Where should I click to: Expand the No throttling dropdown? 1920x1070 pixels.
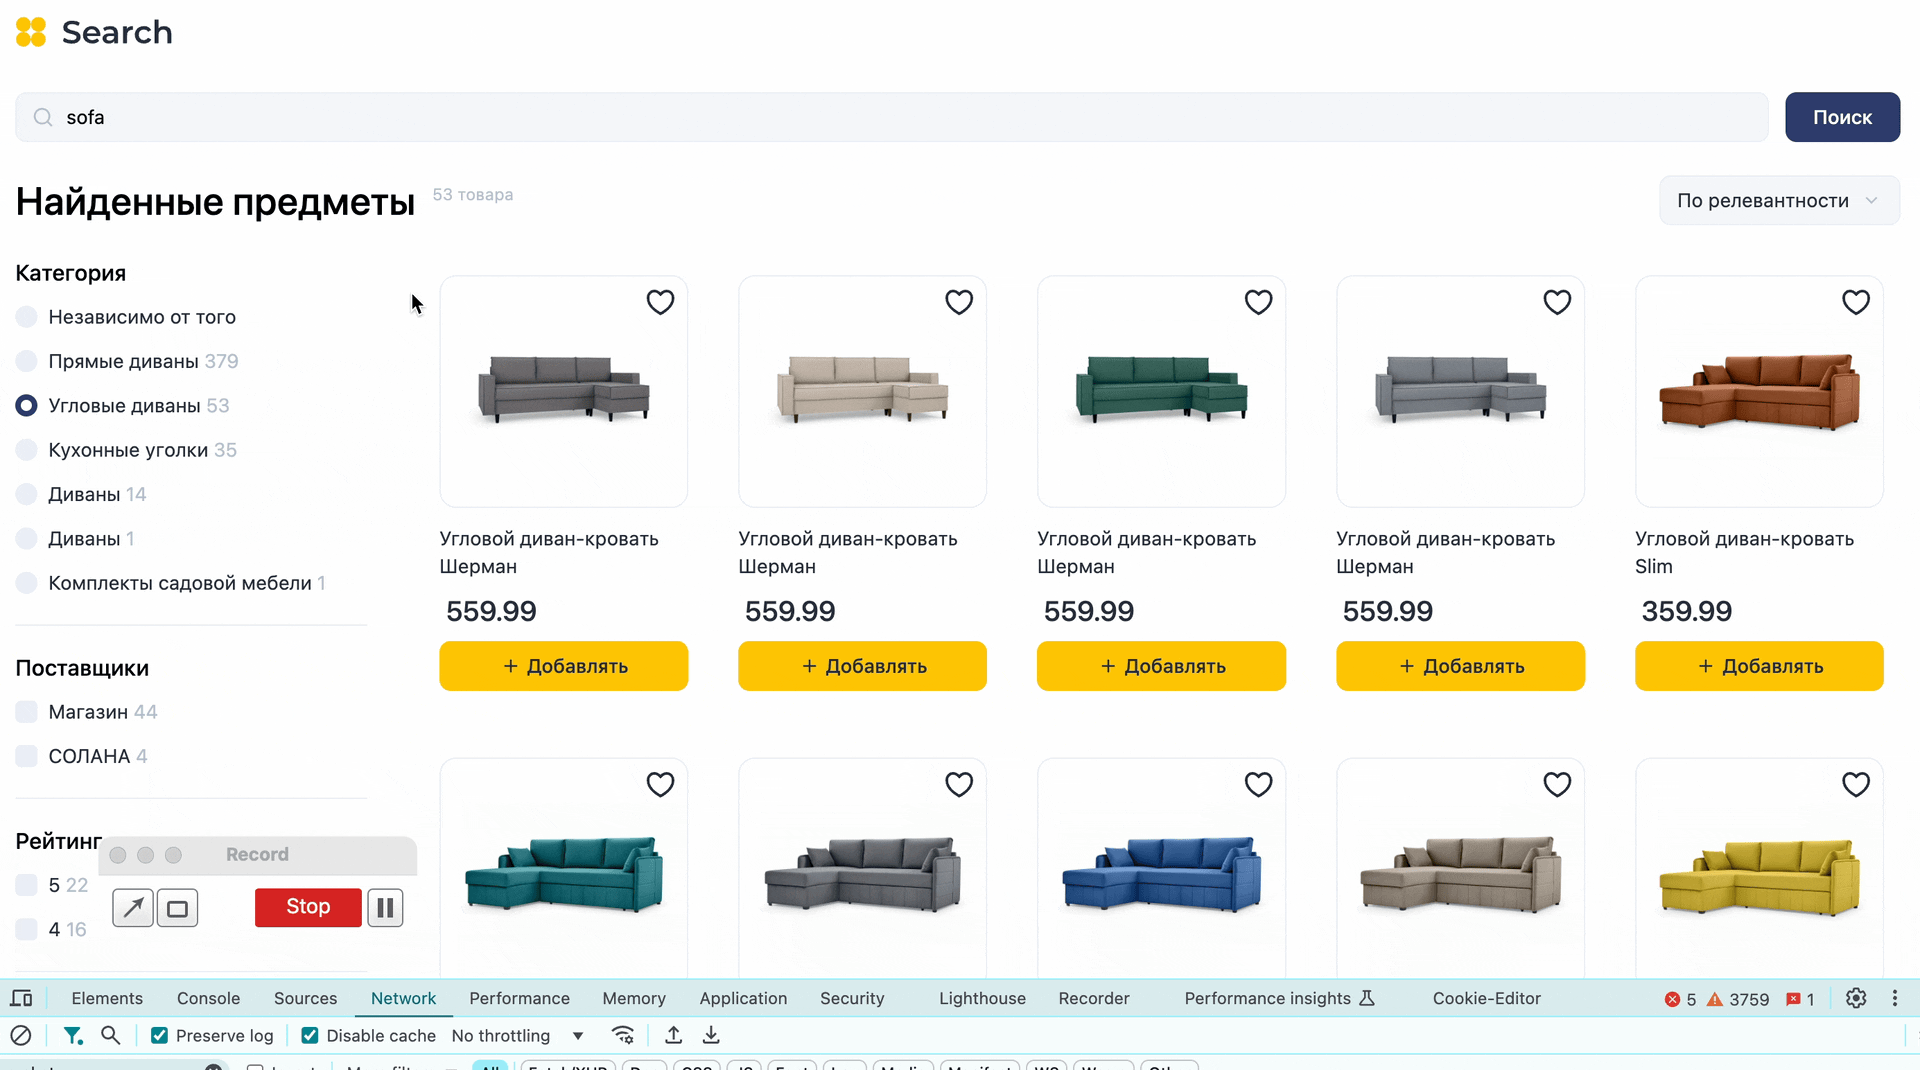pyautogui.click(x=517, y=1036)
